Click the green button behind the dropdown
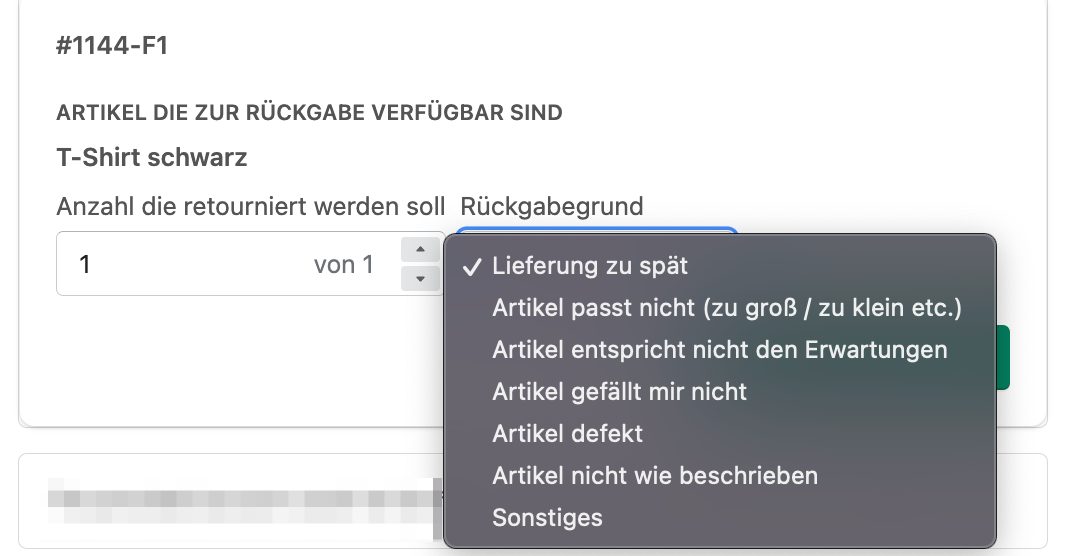Image resolution: width=1090 pixels, height=556 pixels. [1003, 357]
